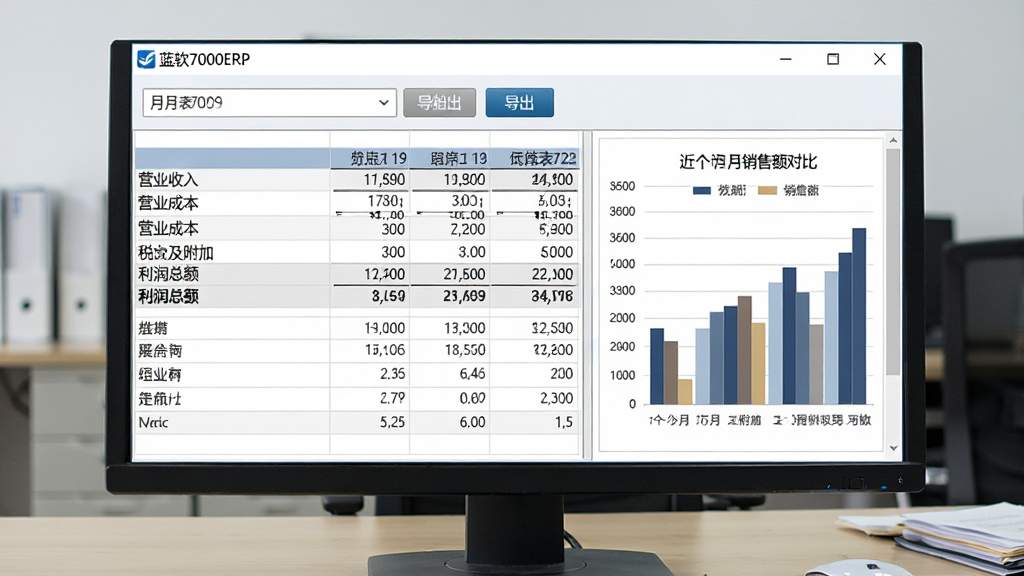Click the 3.00 cell in 税金及附加 row
Screen dimensions: 1024x576
pyautogui.click(x=471, y=252)
